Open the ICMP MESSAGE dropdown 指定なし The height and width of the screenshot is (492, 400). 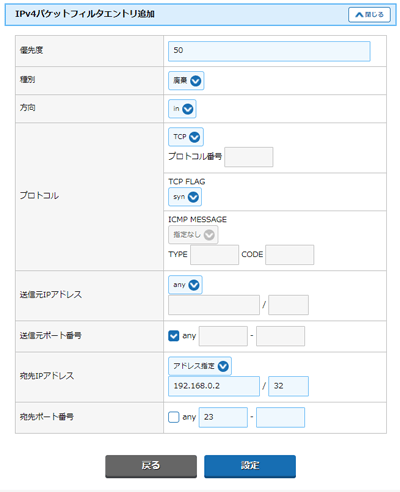tap(193, 235)
